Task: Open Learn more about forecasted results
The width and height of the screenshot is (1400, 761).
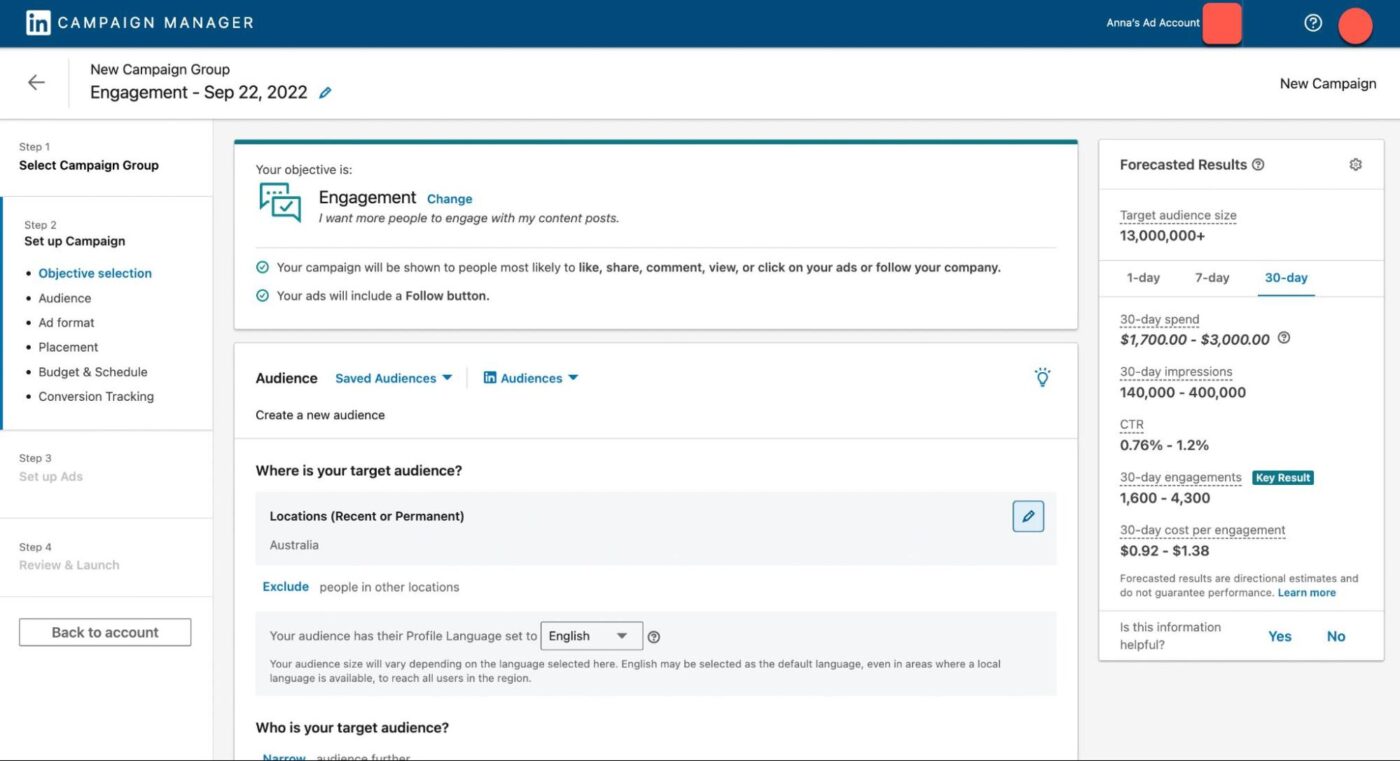Action: click(1306, 592)
